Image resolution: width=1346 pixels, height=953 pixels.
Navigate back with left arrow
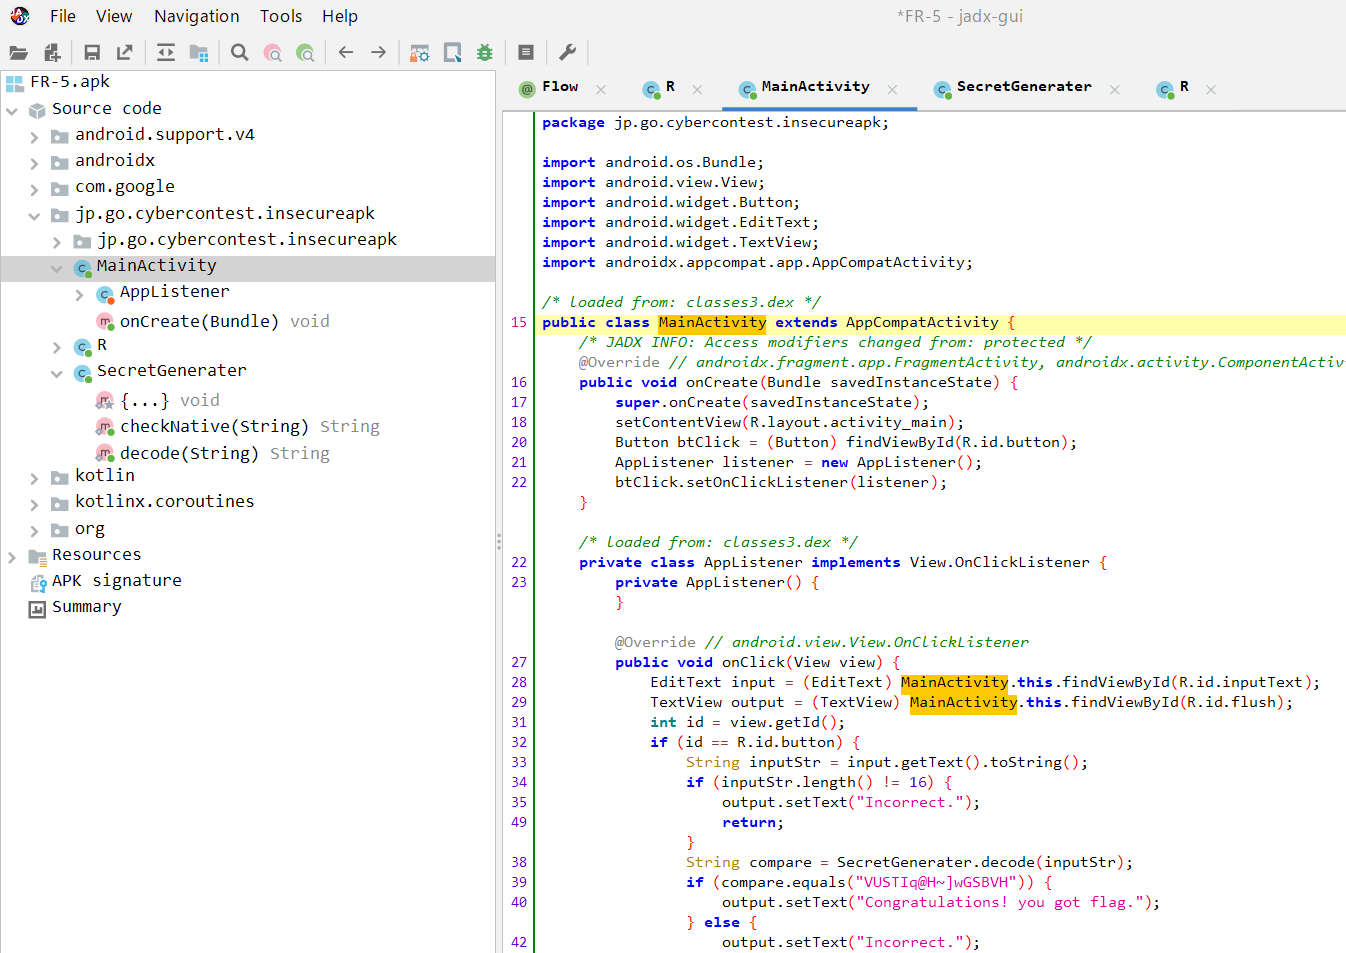tap(346, 53)
